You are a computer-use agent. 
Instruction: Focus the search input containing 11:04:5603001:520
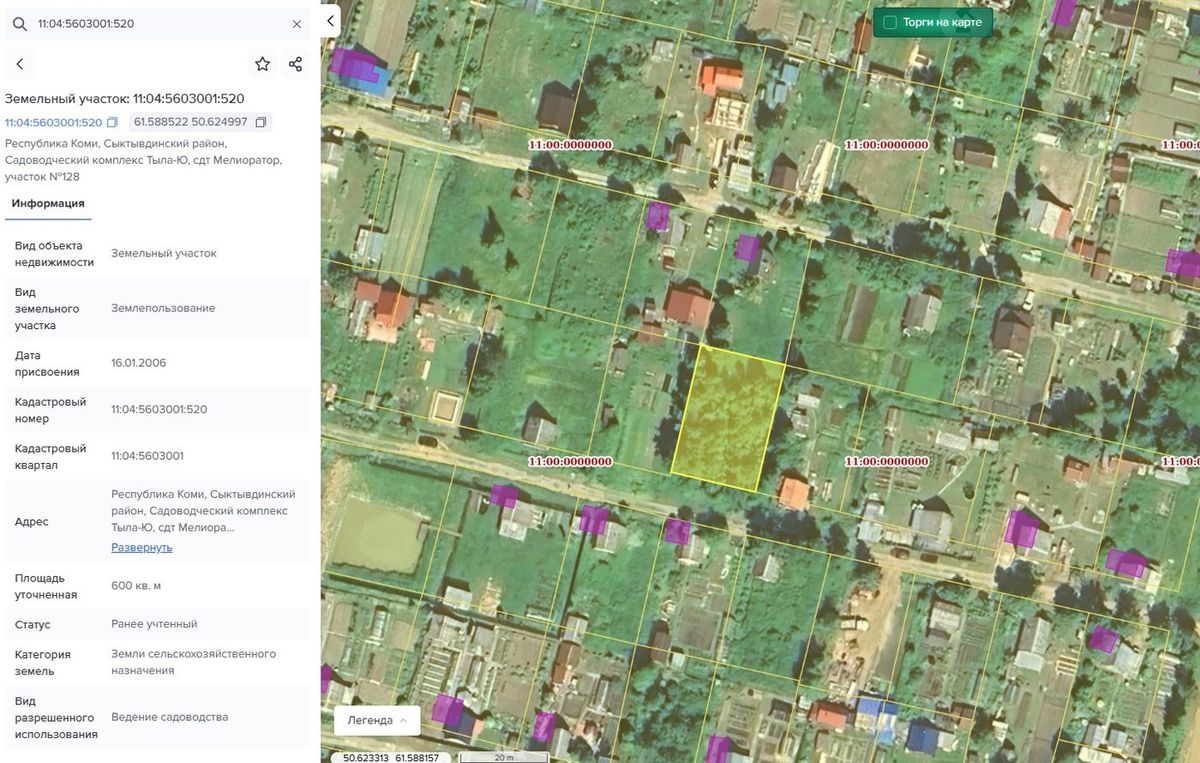(x=160, y=24)
